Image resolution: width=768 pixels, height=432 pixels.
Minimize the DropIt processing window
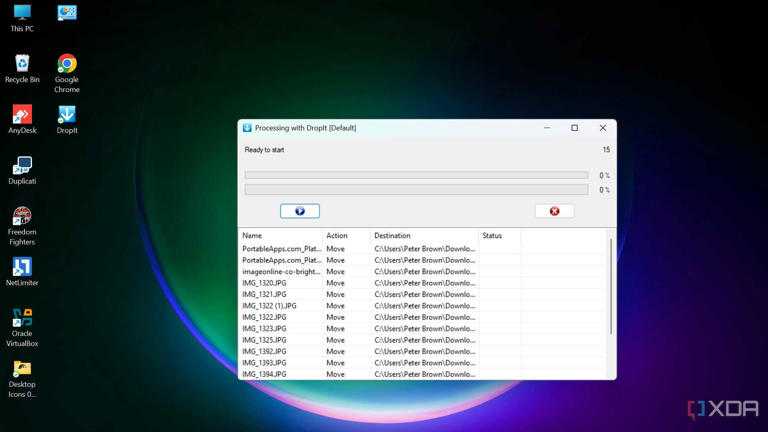[x=547, y=128]
